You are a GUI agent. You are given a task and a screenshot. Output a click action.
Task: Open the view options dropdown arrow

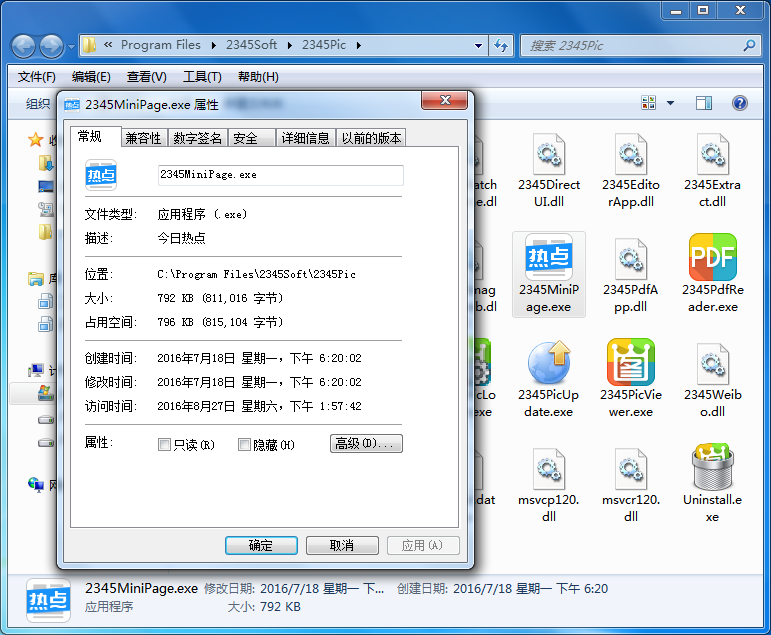(670, 103)
